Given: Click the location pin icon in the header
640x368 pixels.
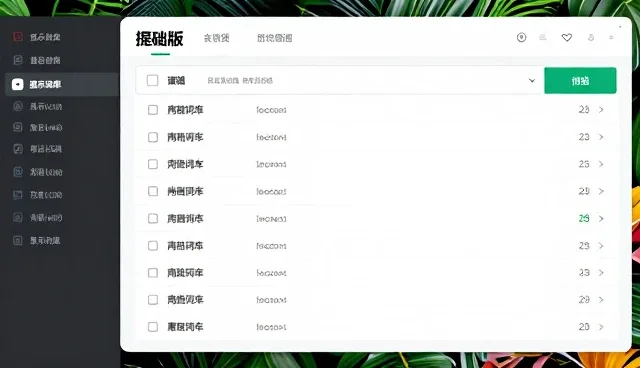Looking at the screenshot, I should (x=521, y=38).
